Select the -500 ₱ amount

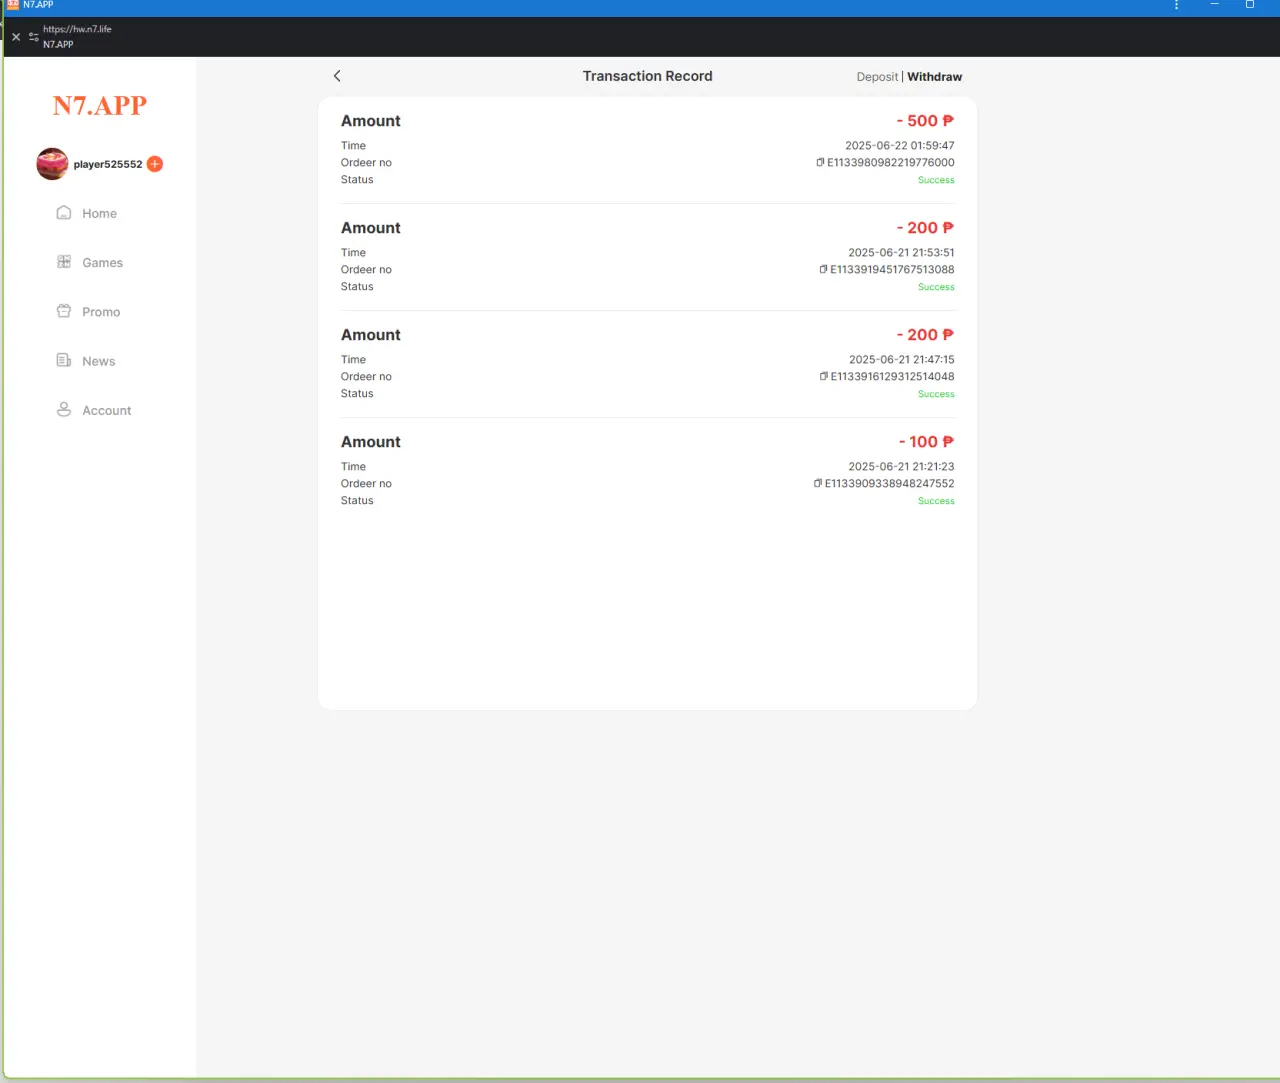tap(925, 121)
